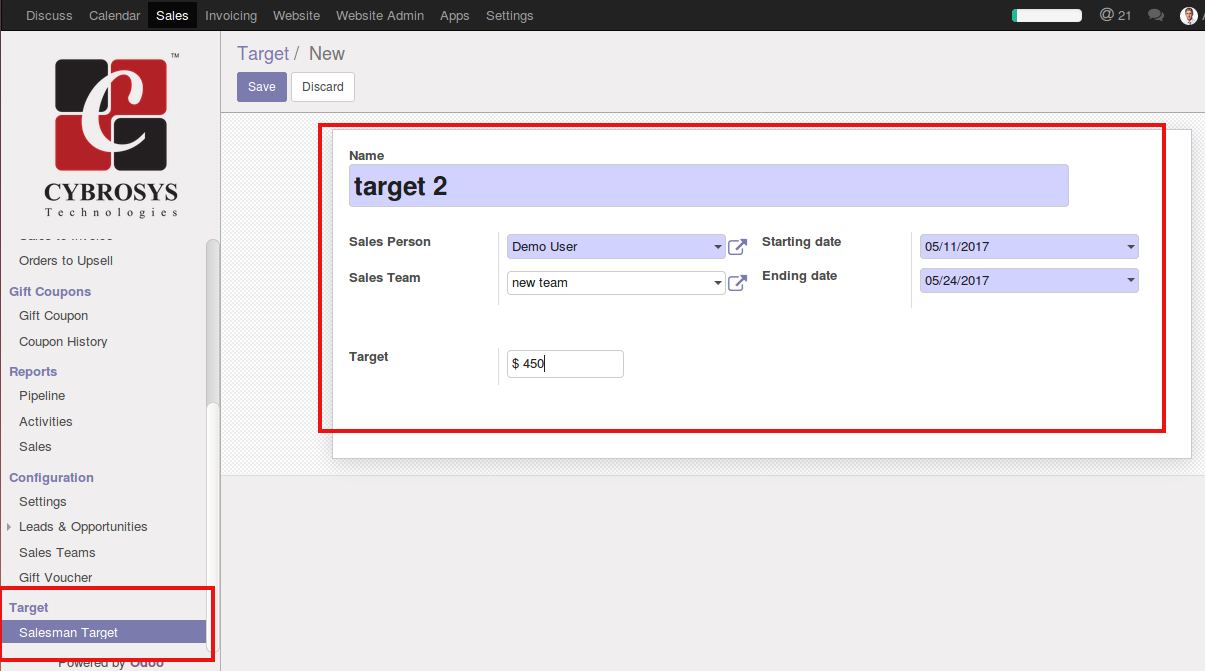Open Sales Teams configuration
This screenshot has width=1205, height=671.
[x=57, y=553]
